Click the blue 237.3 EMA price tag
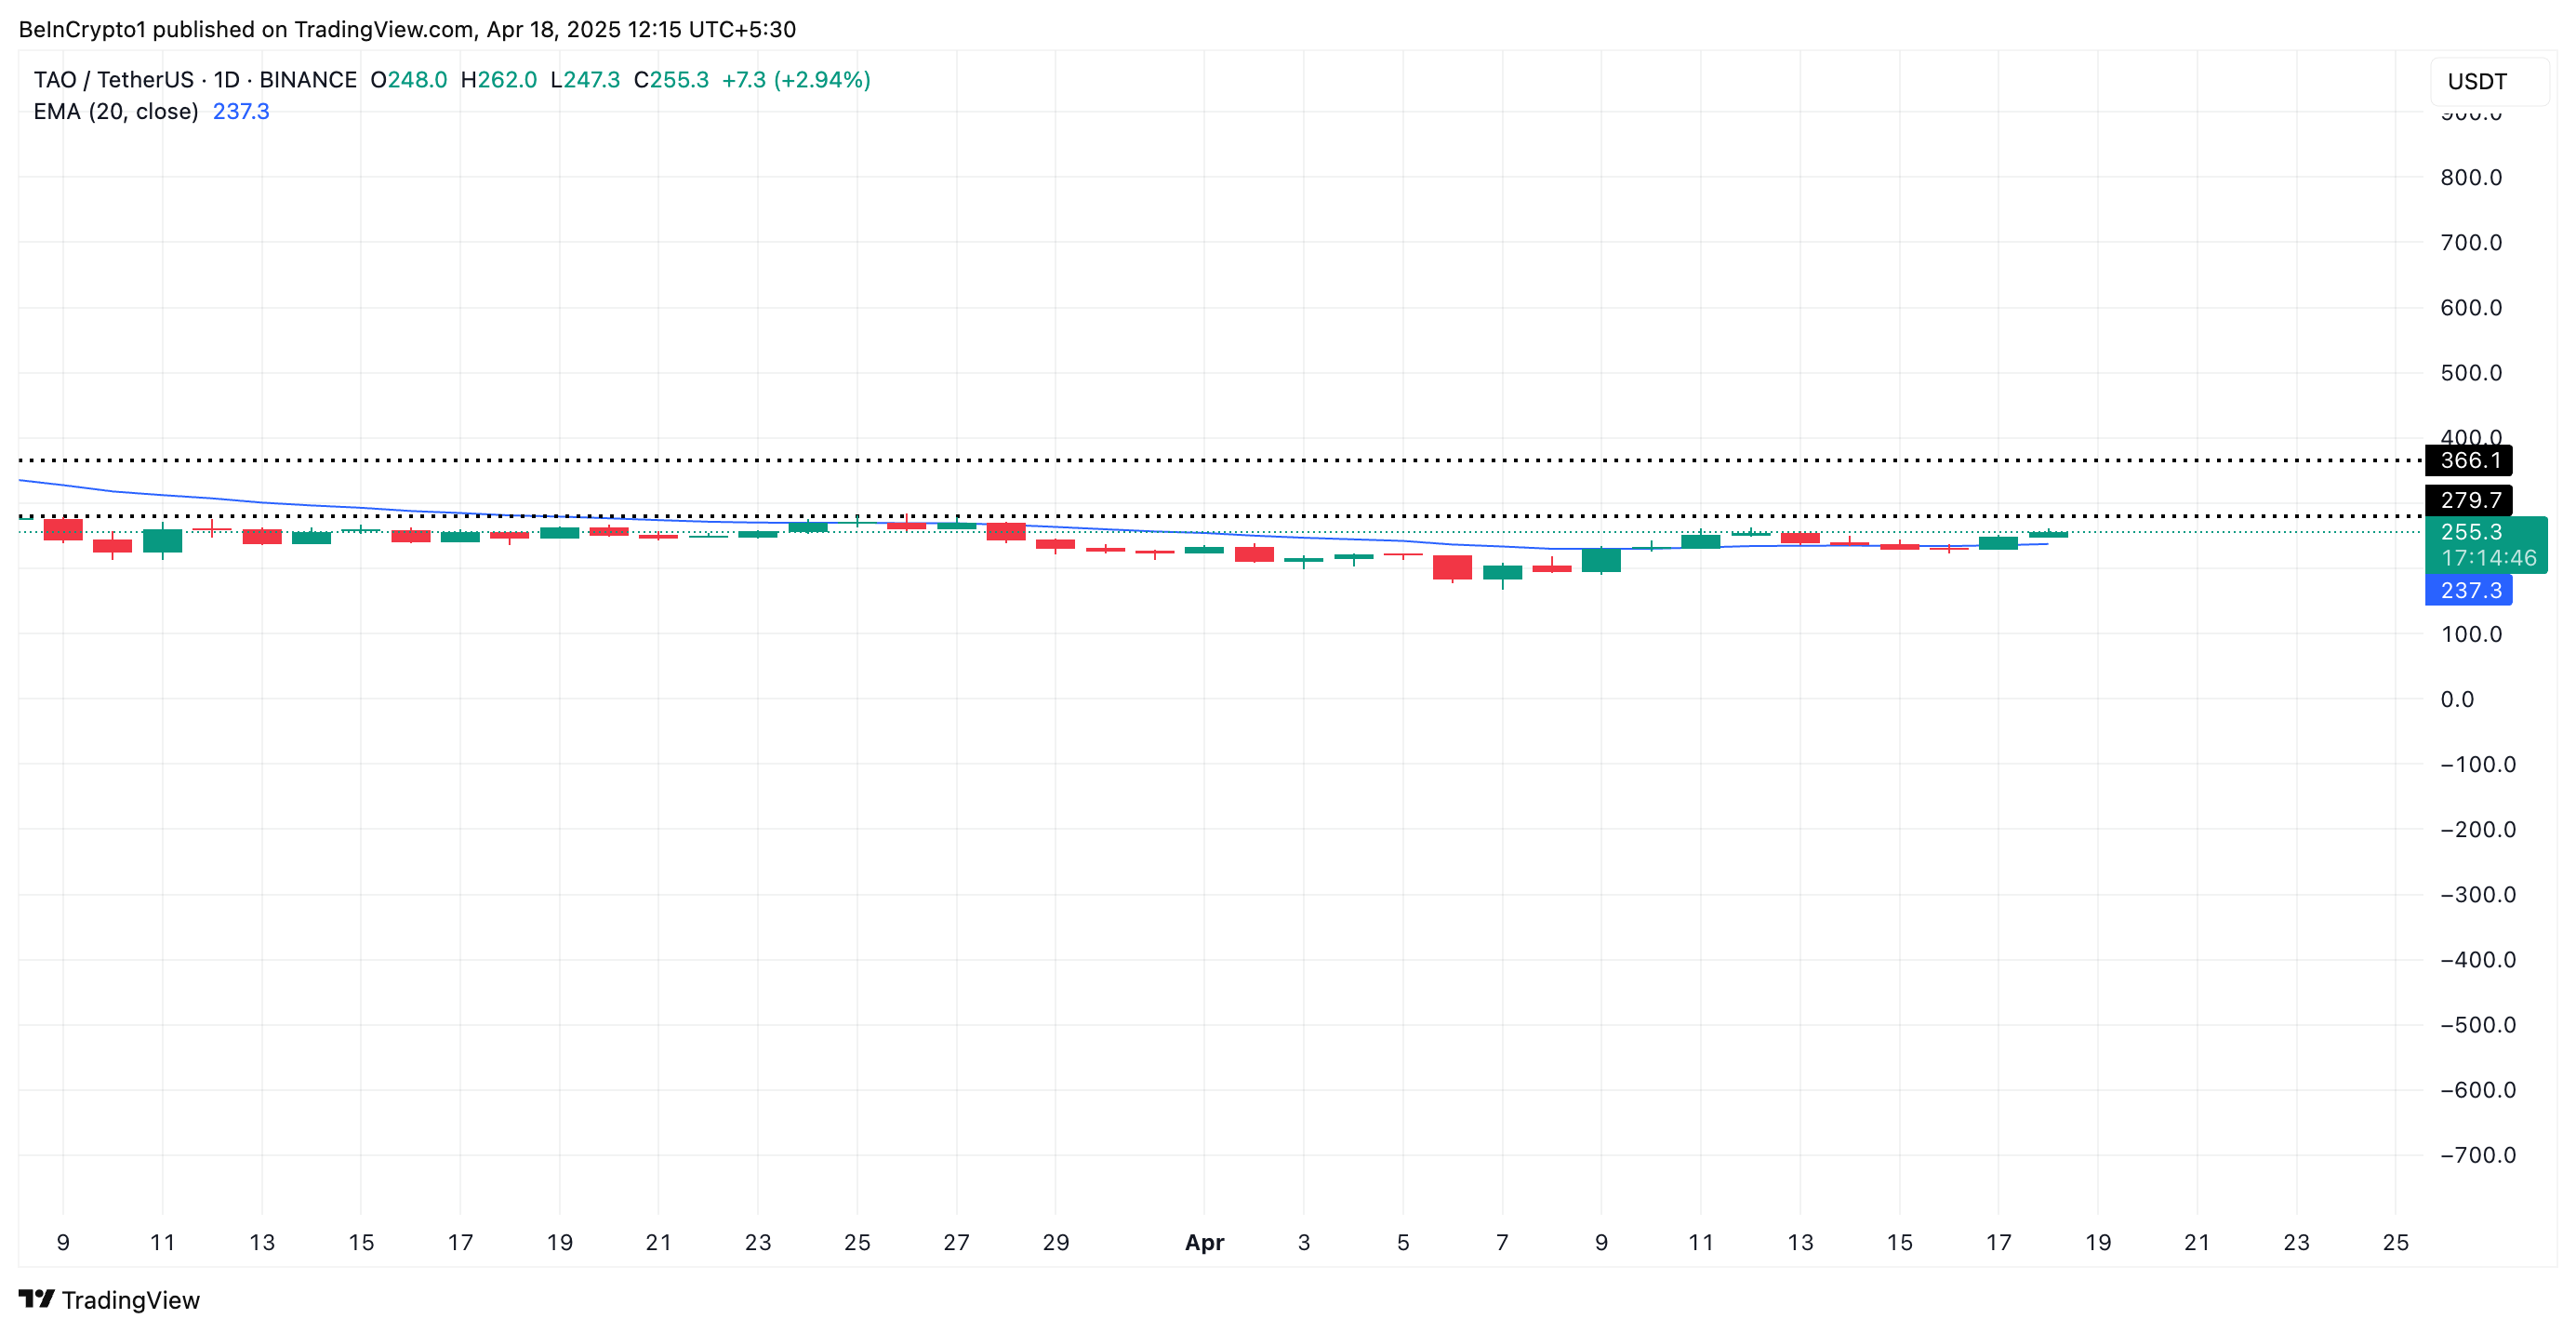 click(2468, 590)
